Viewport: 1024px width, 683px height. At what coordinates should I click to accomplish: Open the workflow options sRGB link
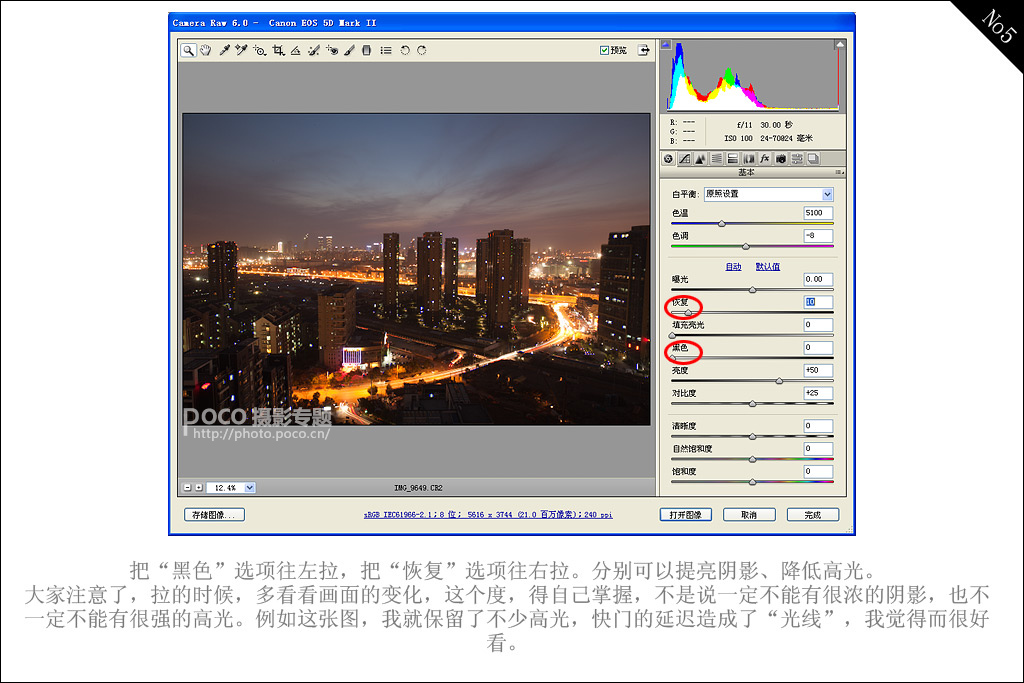pos(488,515)
